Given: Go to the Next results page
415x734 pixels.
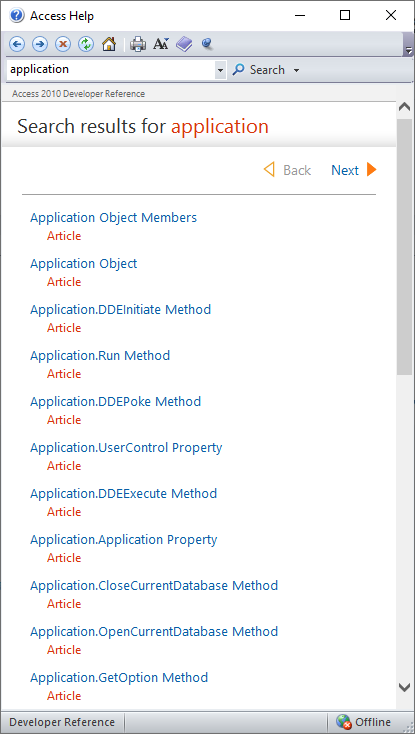Looking at the screenshot, I should point(345,170).
